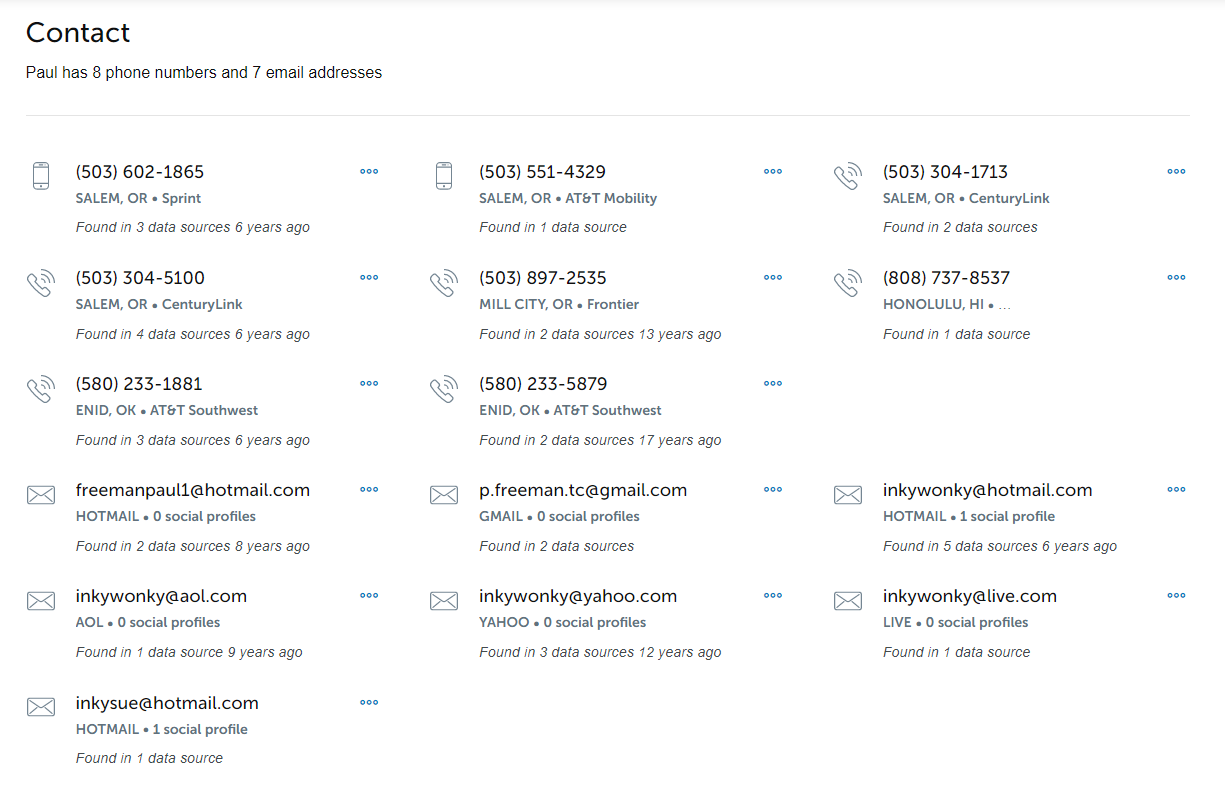Click envelope icon beside inkywonky@live.com

click(x=848, y=600)
